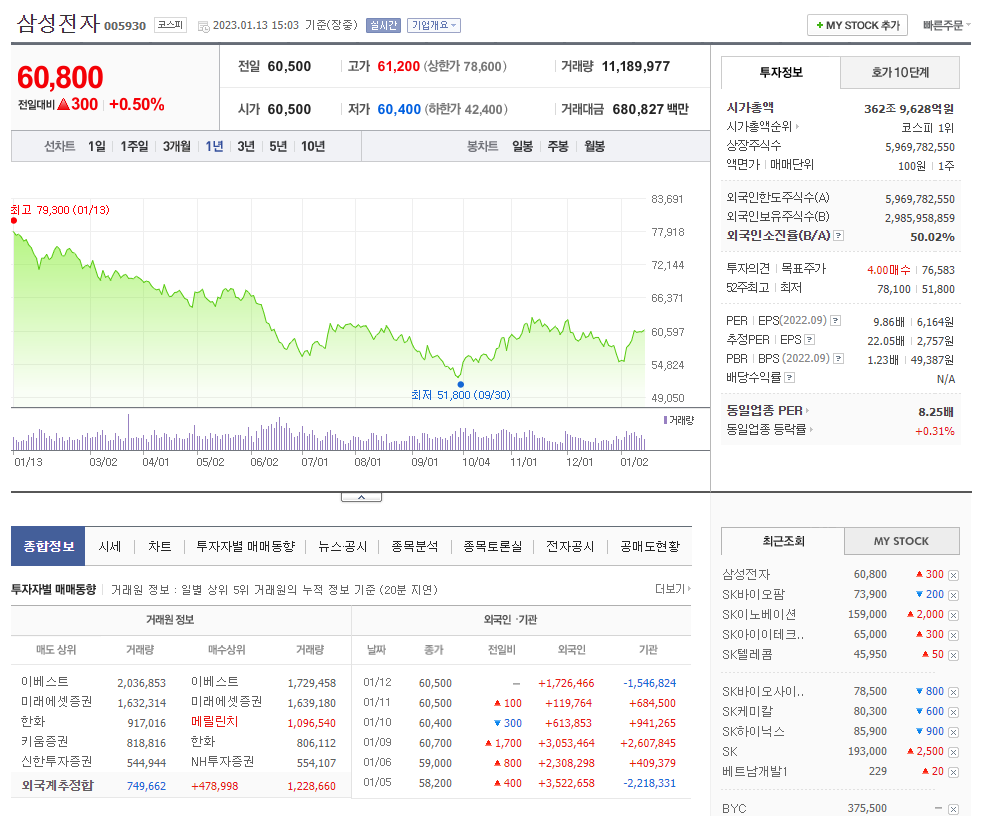Click the red 최고 79,300 chart marker
Image resolution: width=997 pixels, height=816 pixels.
(x=14, y=221)
